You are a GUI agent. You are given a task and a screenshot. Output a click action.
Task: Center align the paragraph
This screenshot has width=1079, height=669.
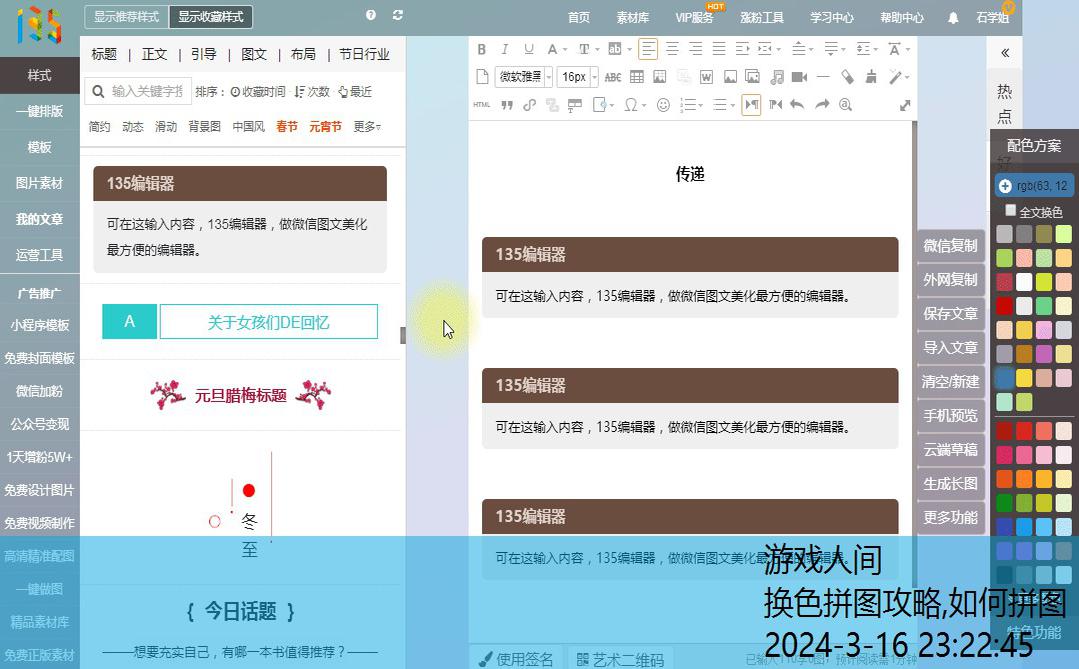pyautogui.click(x=672, y=49)
